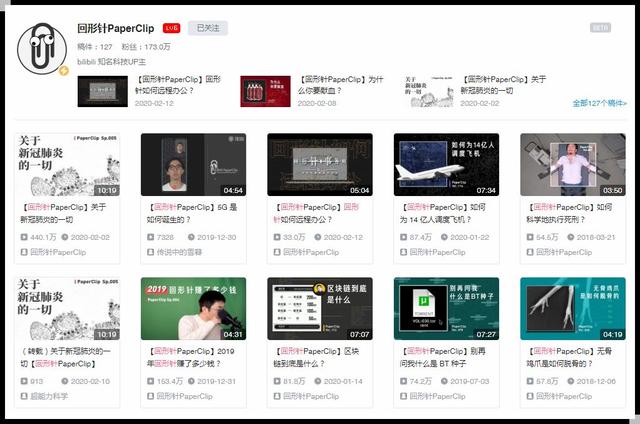Open the 回形针PaperClip paperclip avatar
The image size is (640, 424).
tap(42, 48)
